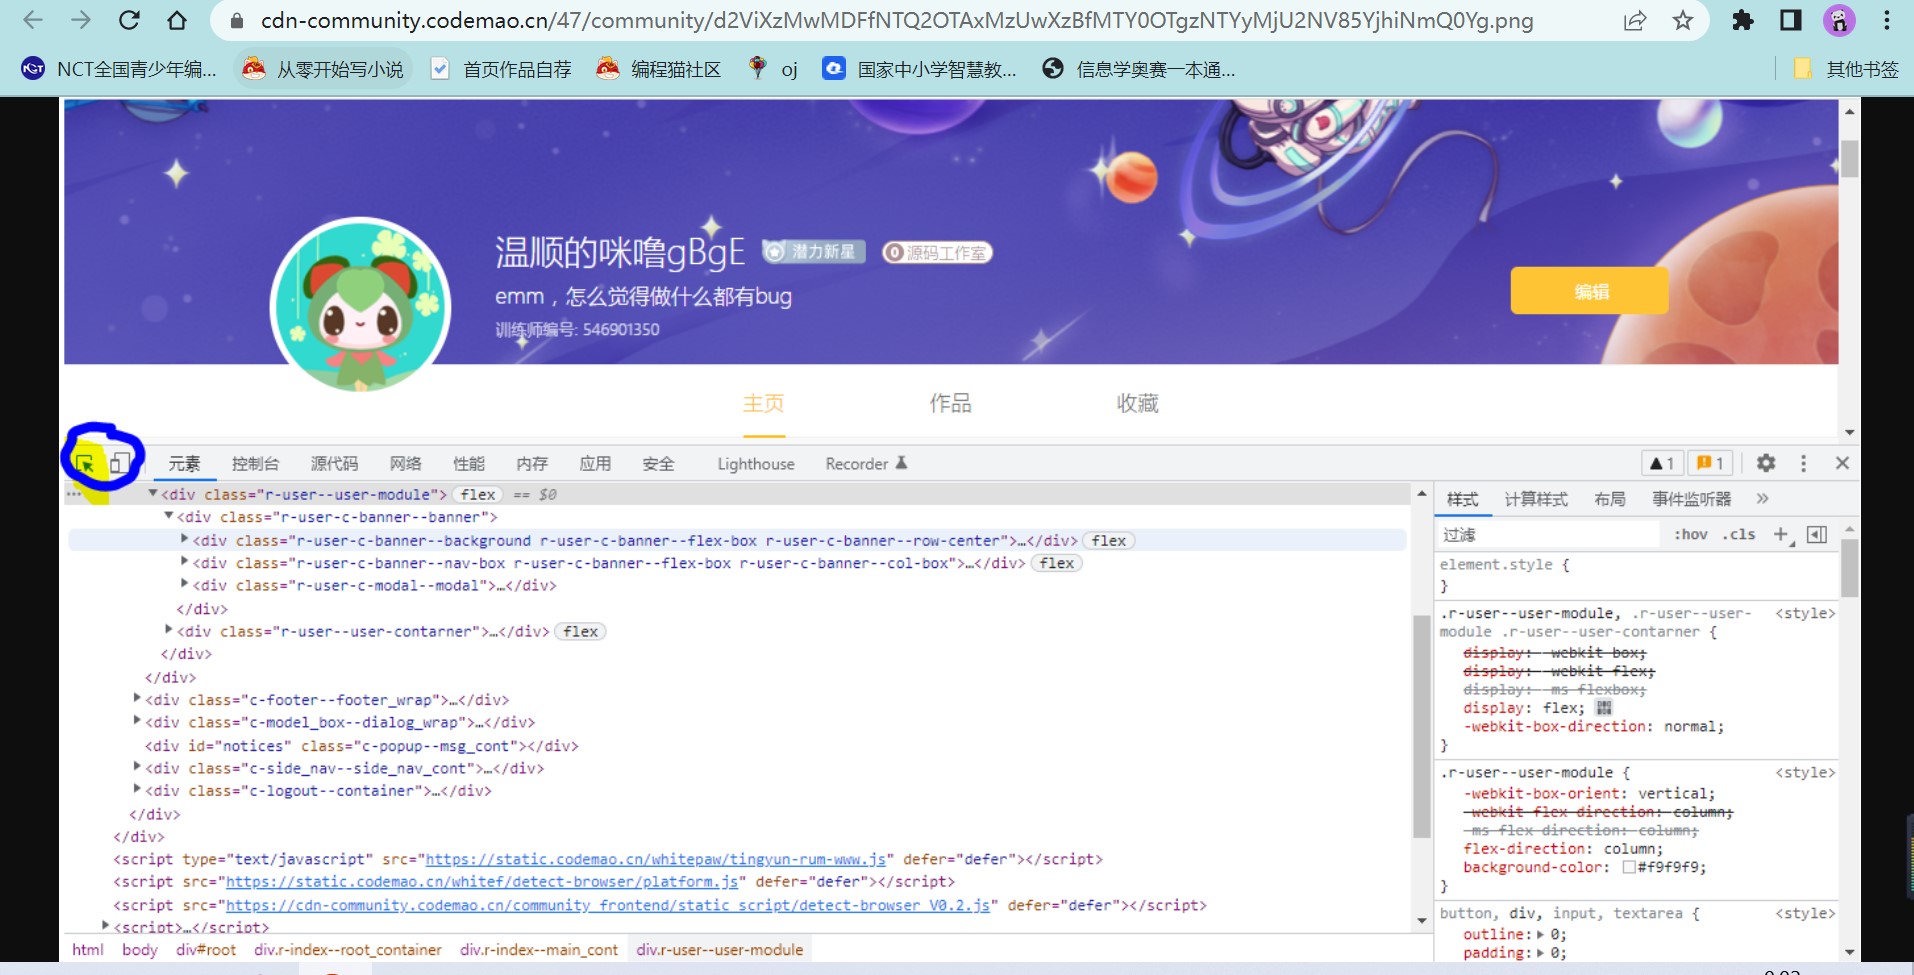This screenshot has height=975, width=1914.
Task: Expand the r-user-c-modal--modal div node
Action: (185, 584)
